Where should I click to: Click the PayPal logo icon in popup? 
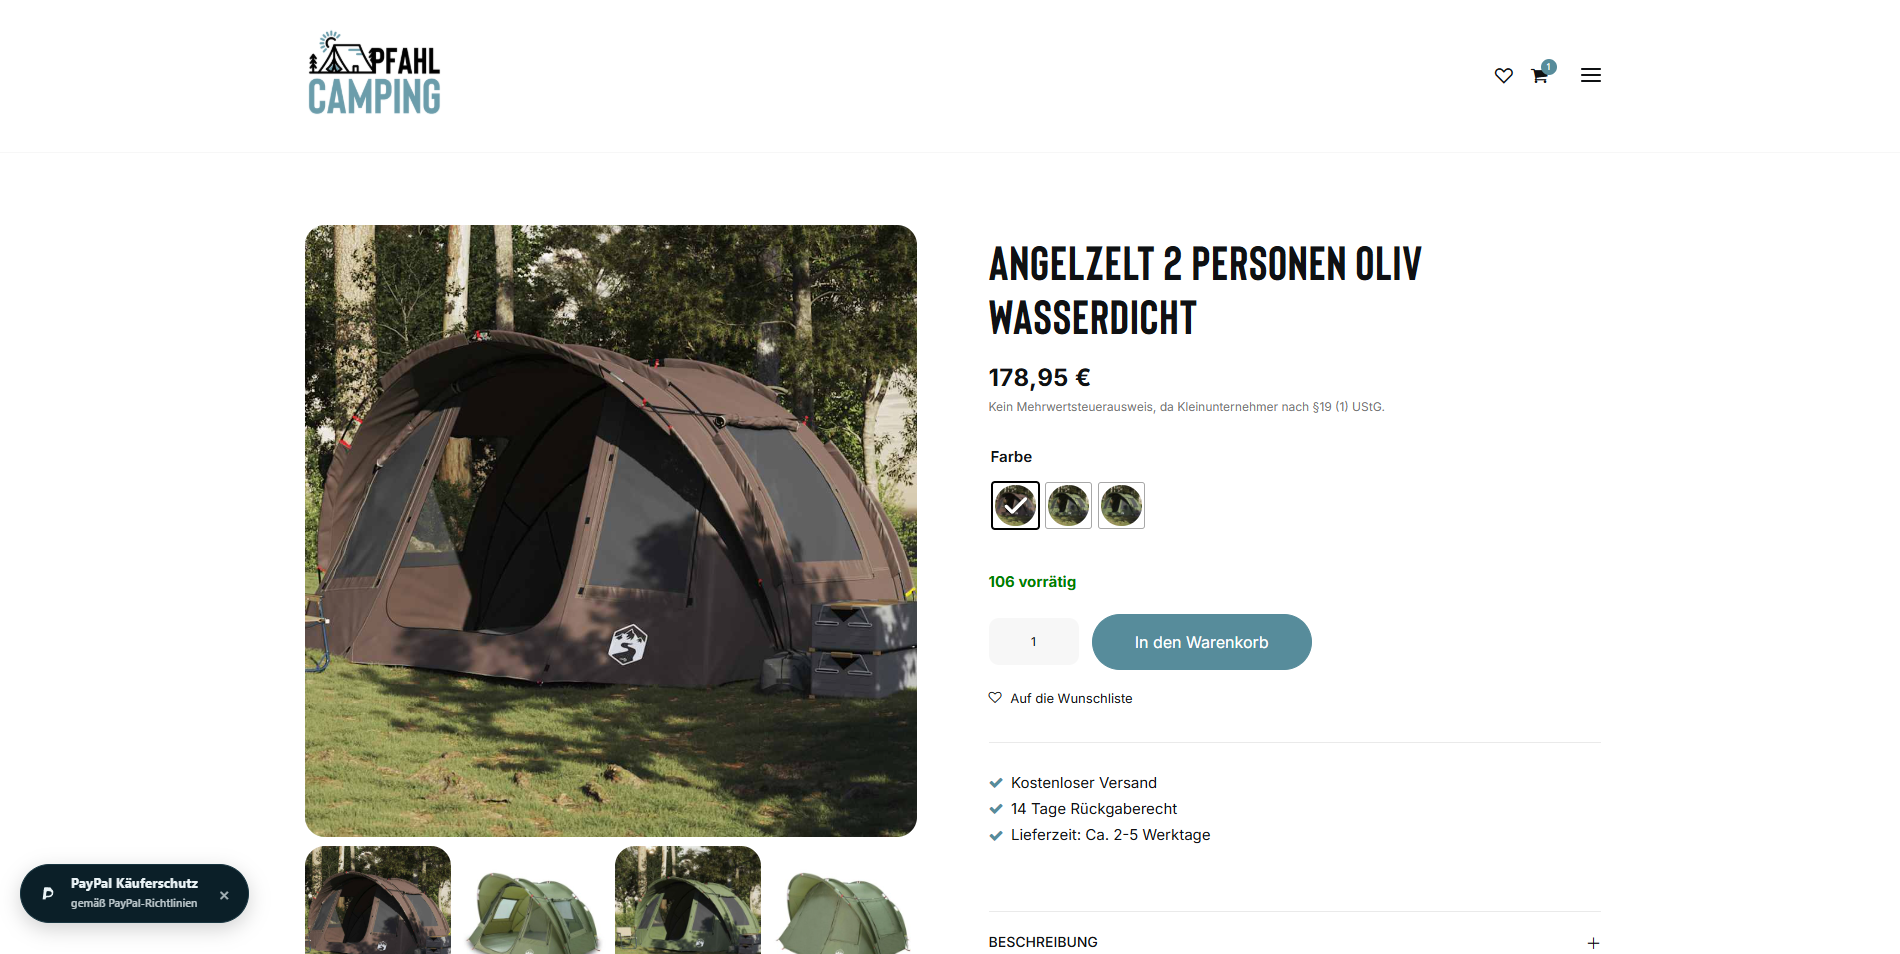click(47, 893)
